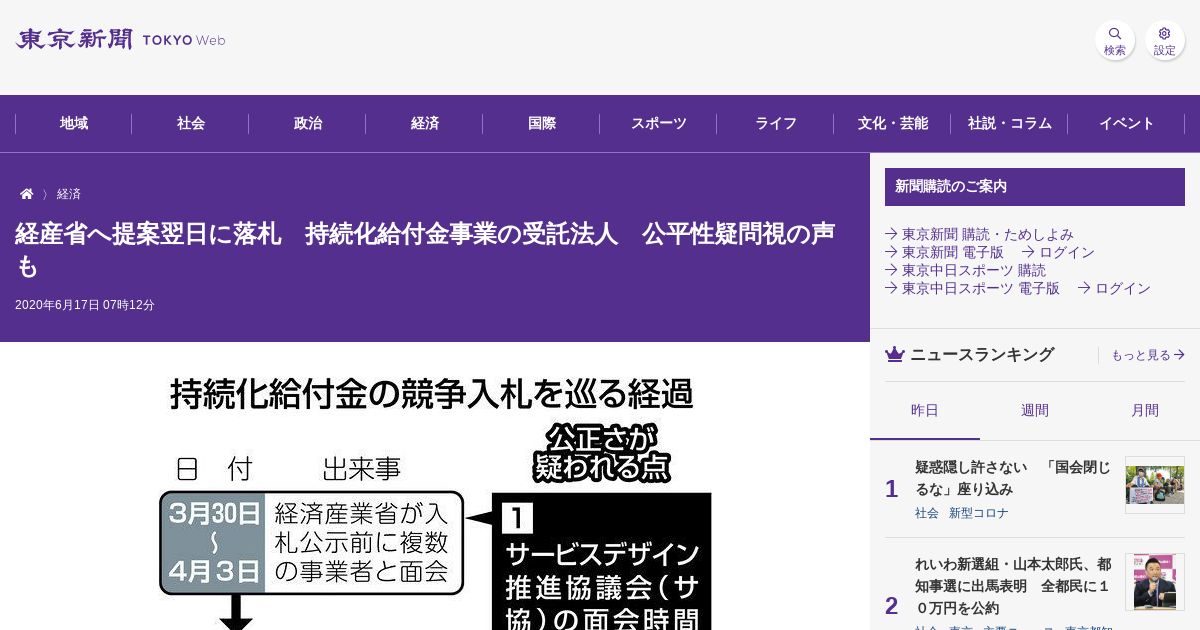This screenshot has height=630, width=1200.
Task: Select the 月間 ranking tab
Action: [1145, 411]
